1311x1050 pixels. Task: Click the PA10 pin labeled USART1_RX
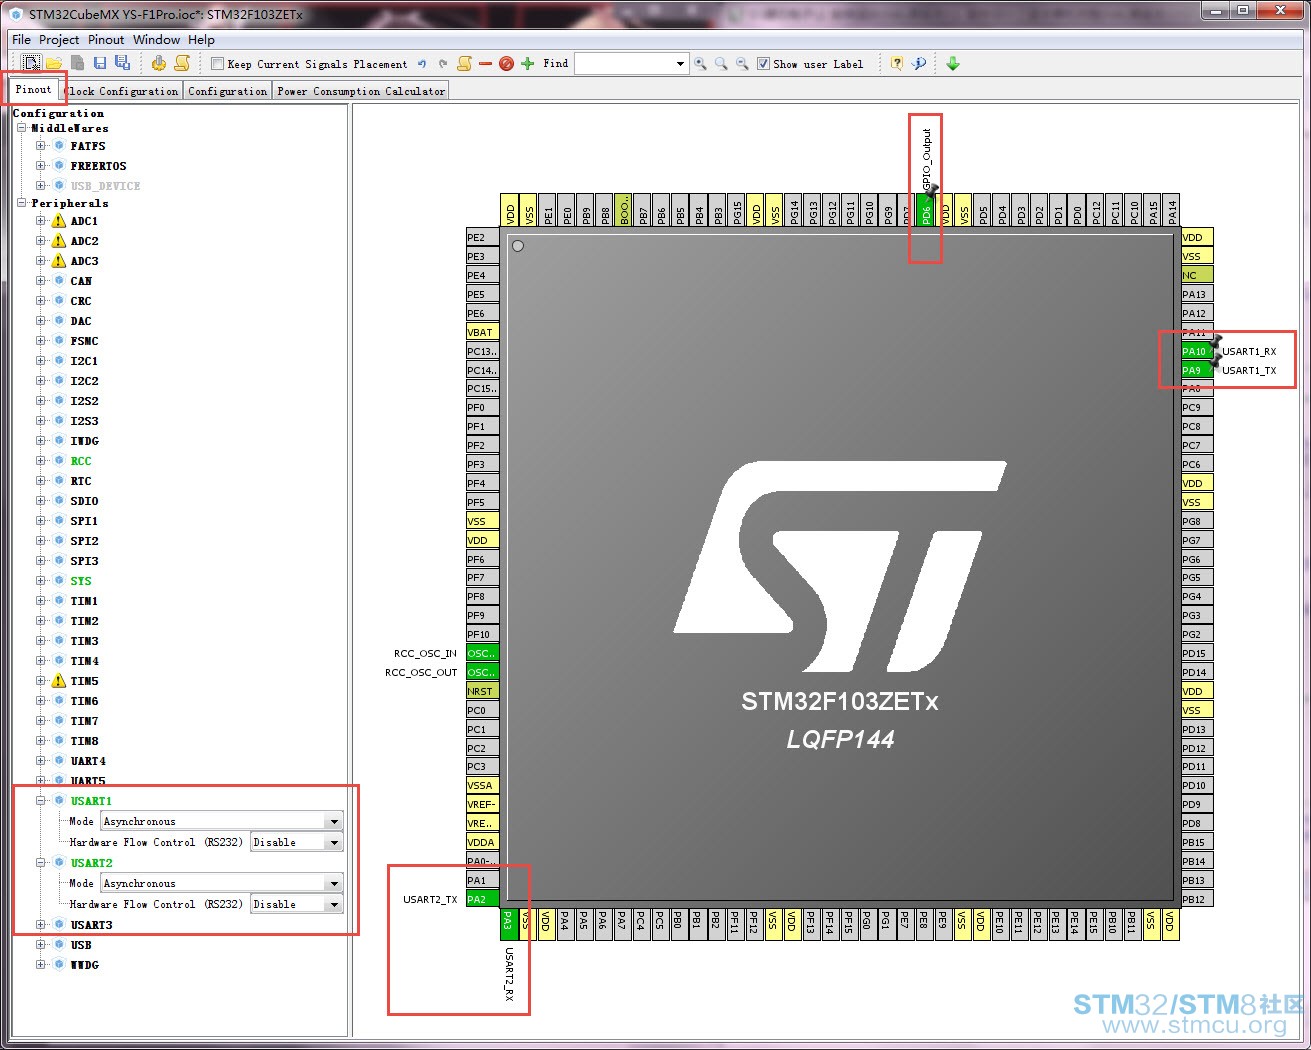[x=1197, y=351]
